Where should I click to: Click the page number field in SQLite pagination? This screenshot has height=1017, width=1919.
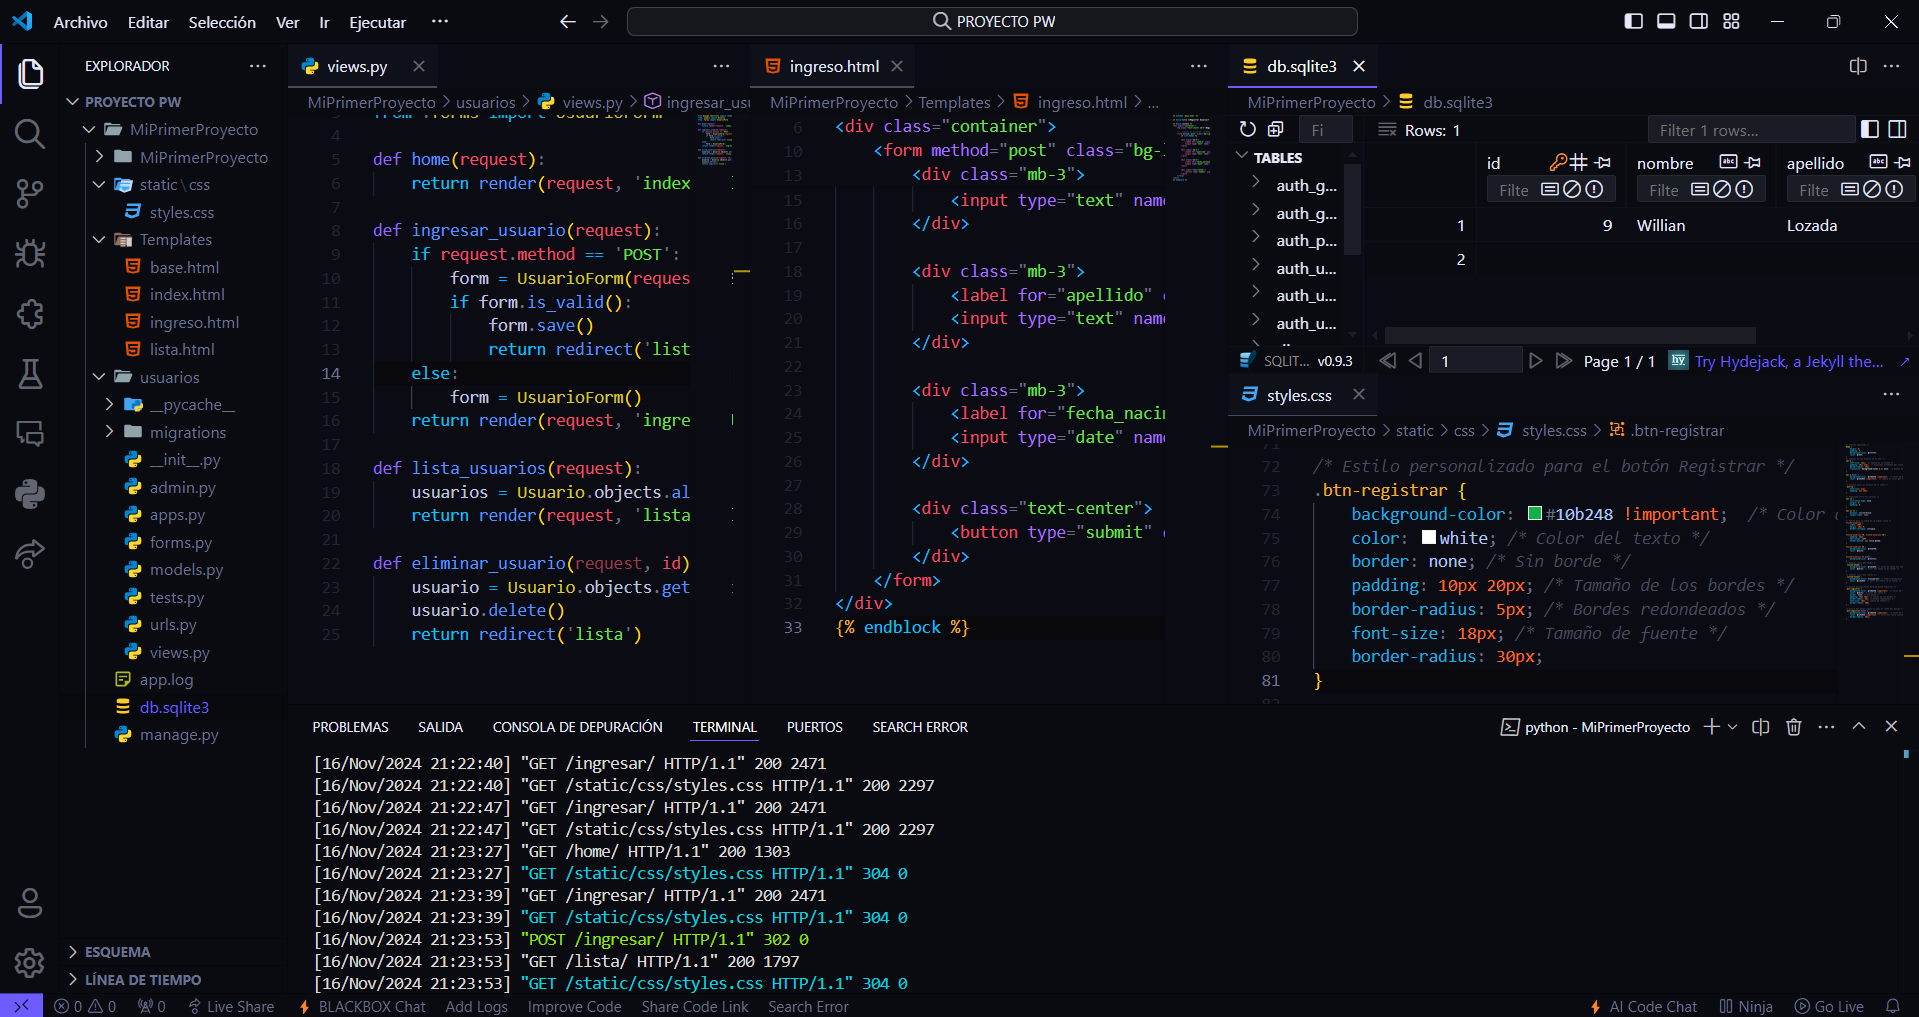1475,360
